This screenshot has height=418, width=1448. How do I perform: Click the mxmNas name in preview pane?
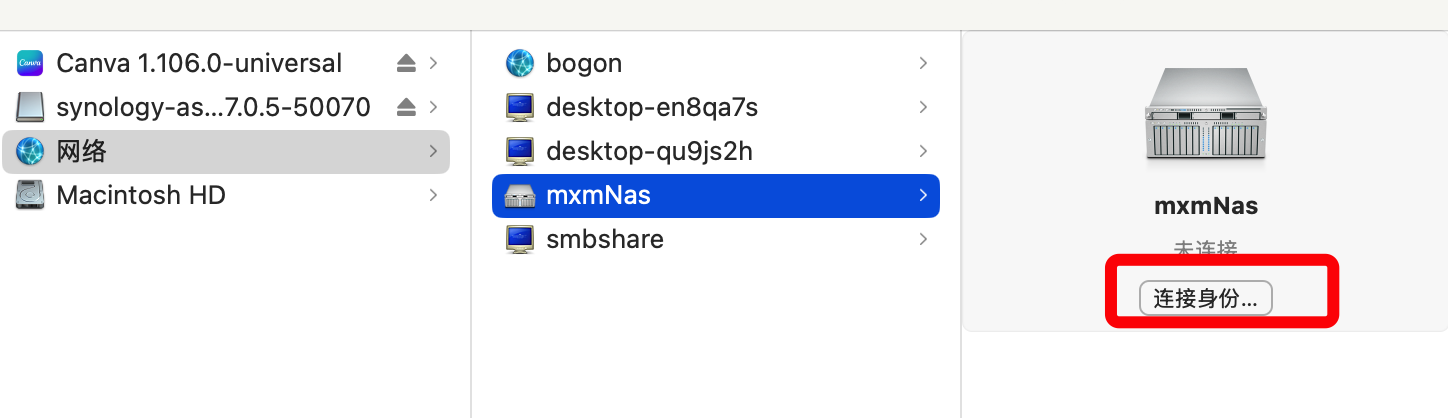click(x=1205, y=206)
